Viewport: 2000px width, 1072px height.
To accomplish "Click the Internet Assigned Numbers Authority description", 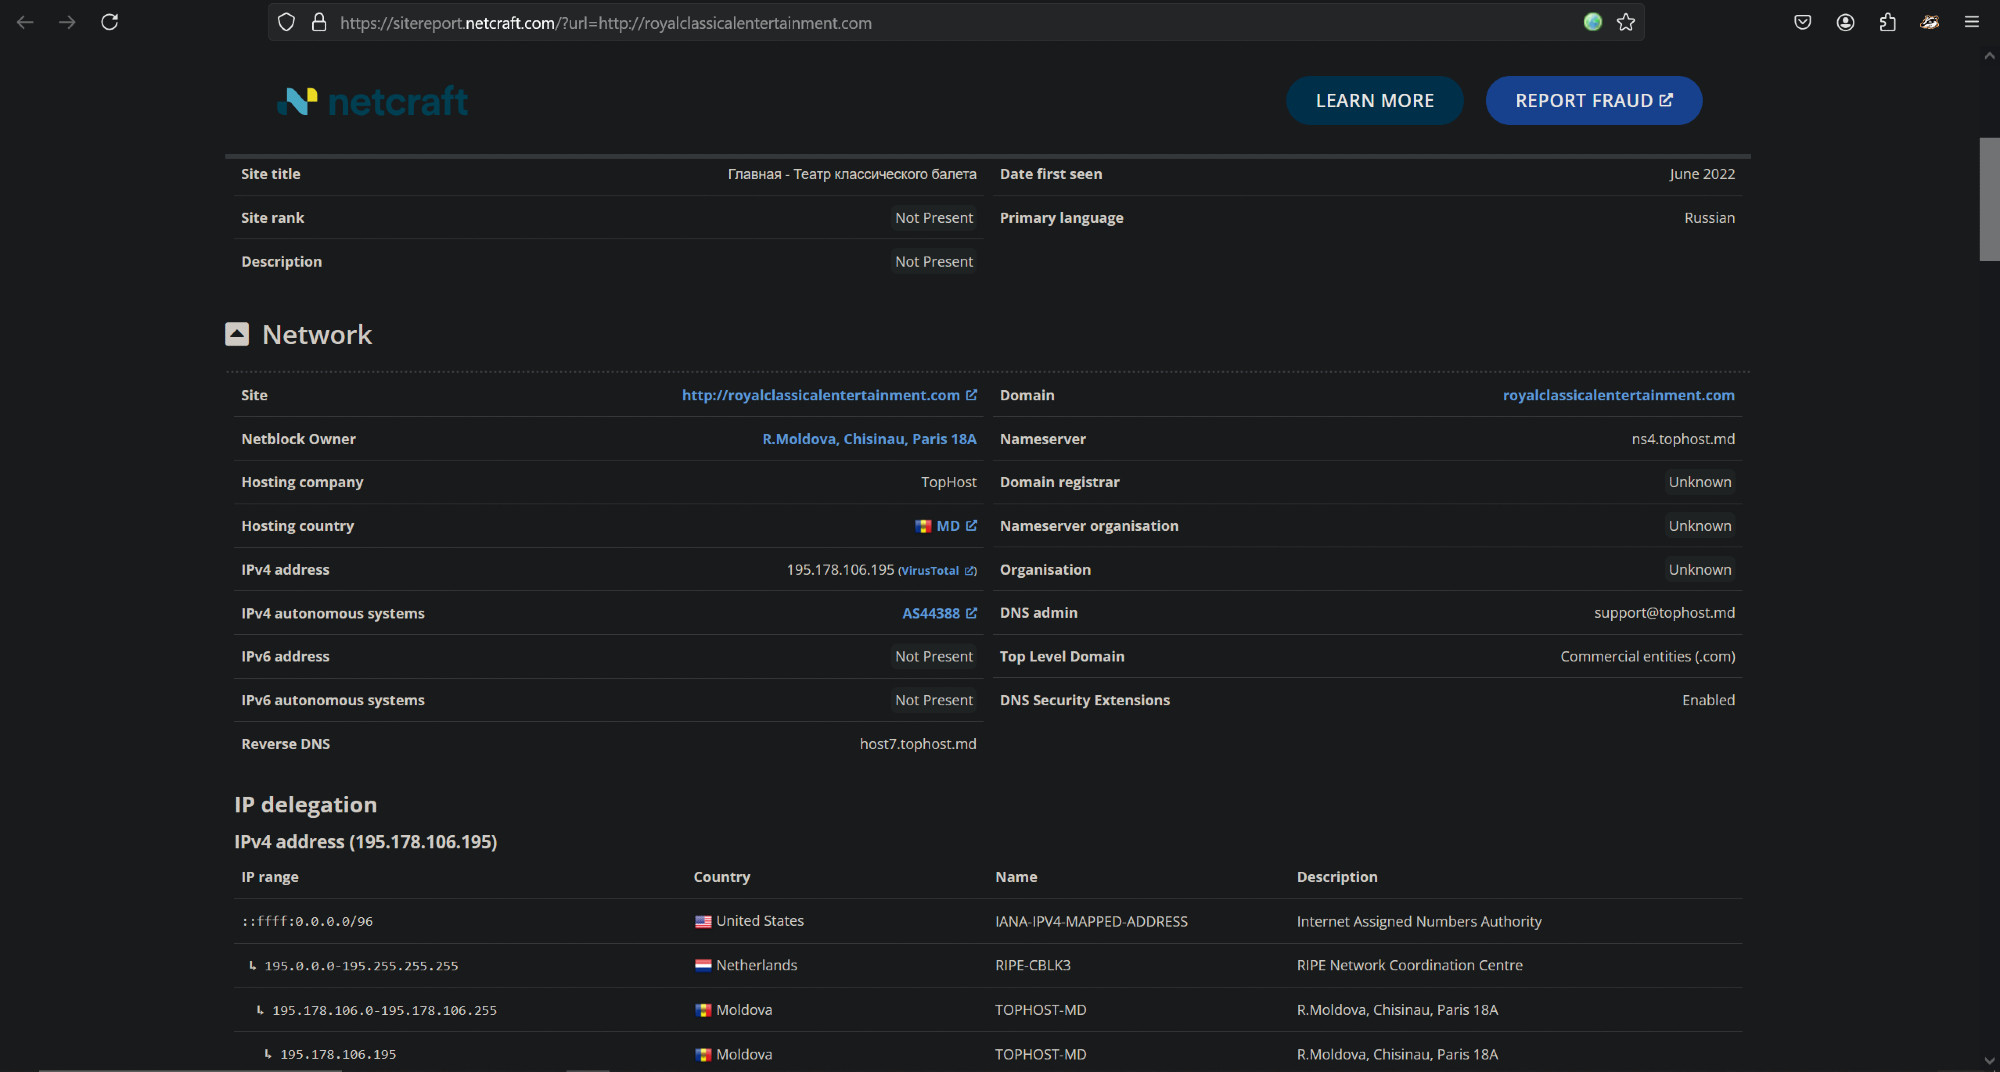I will [1419, 922].
